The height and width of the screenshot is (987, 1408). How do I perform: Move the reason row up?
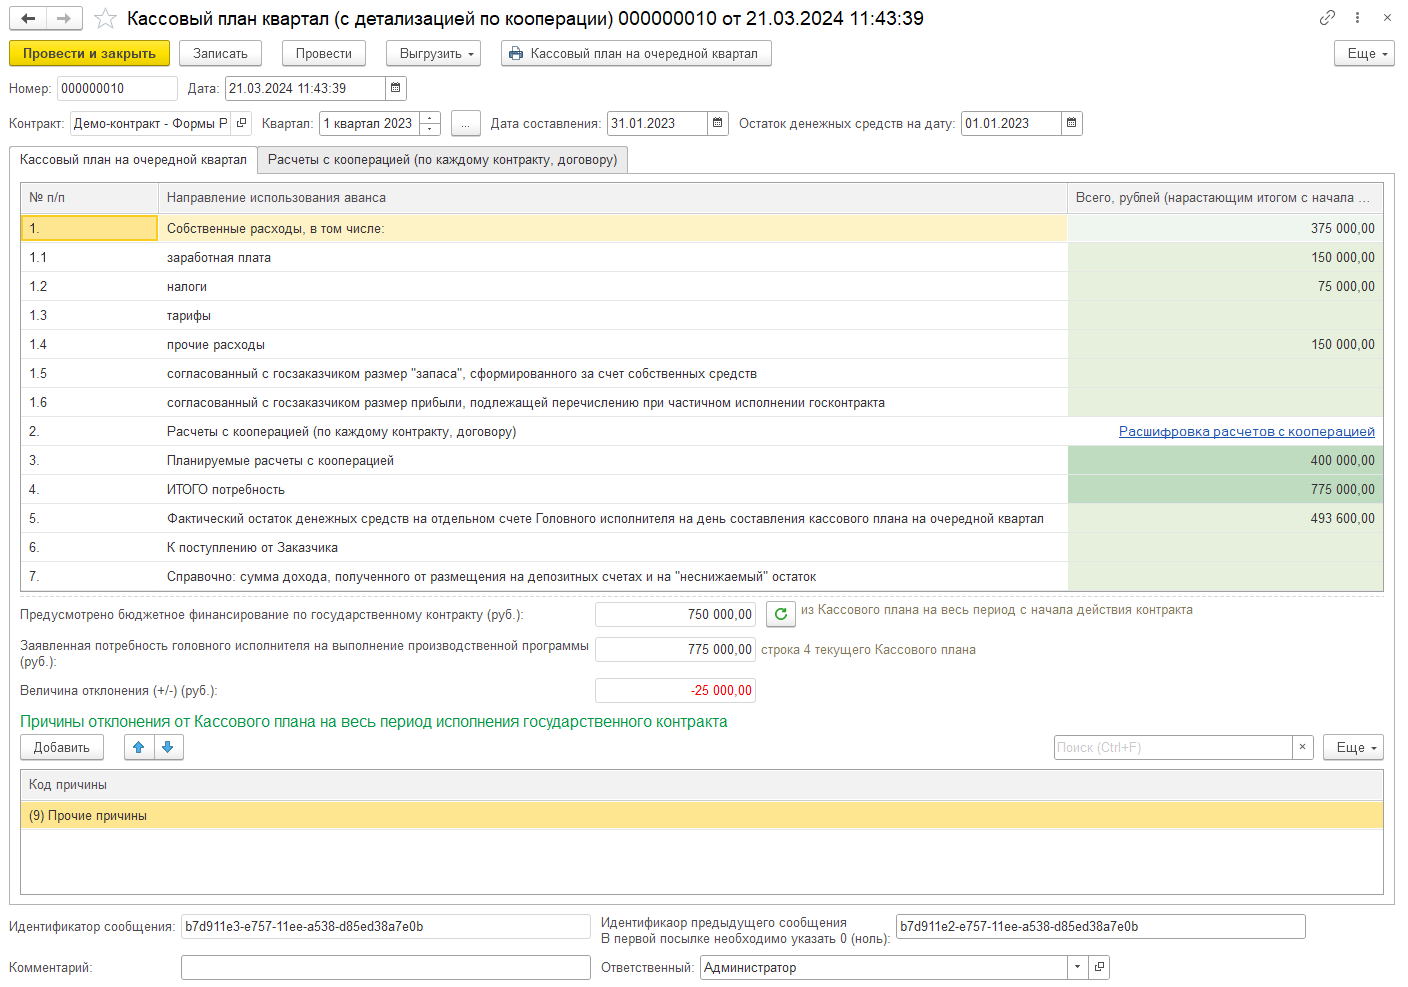(139, 747)
